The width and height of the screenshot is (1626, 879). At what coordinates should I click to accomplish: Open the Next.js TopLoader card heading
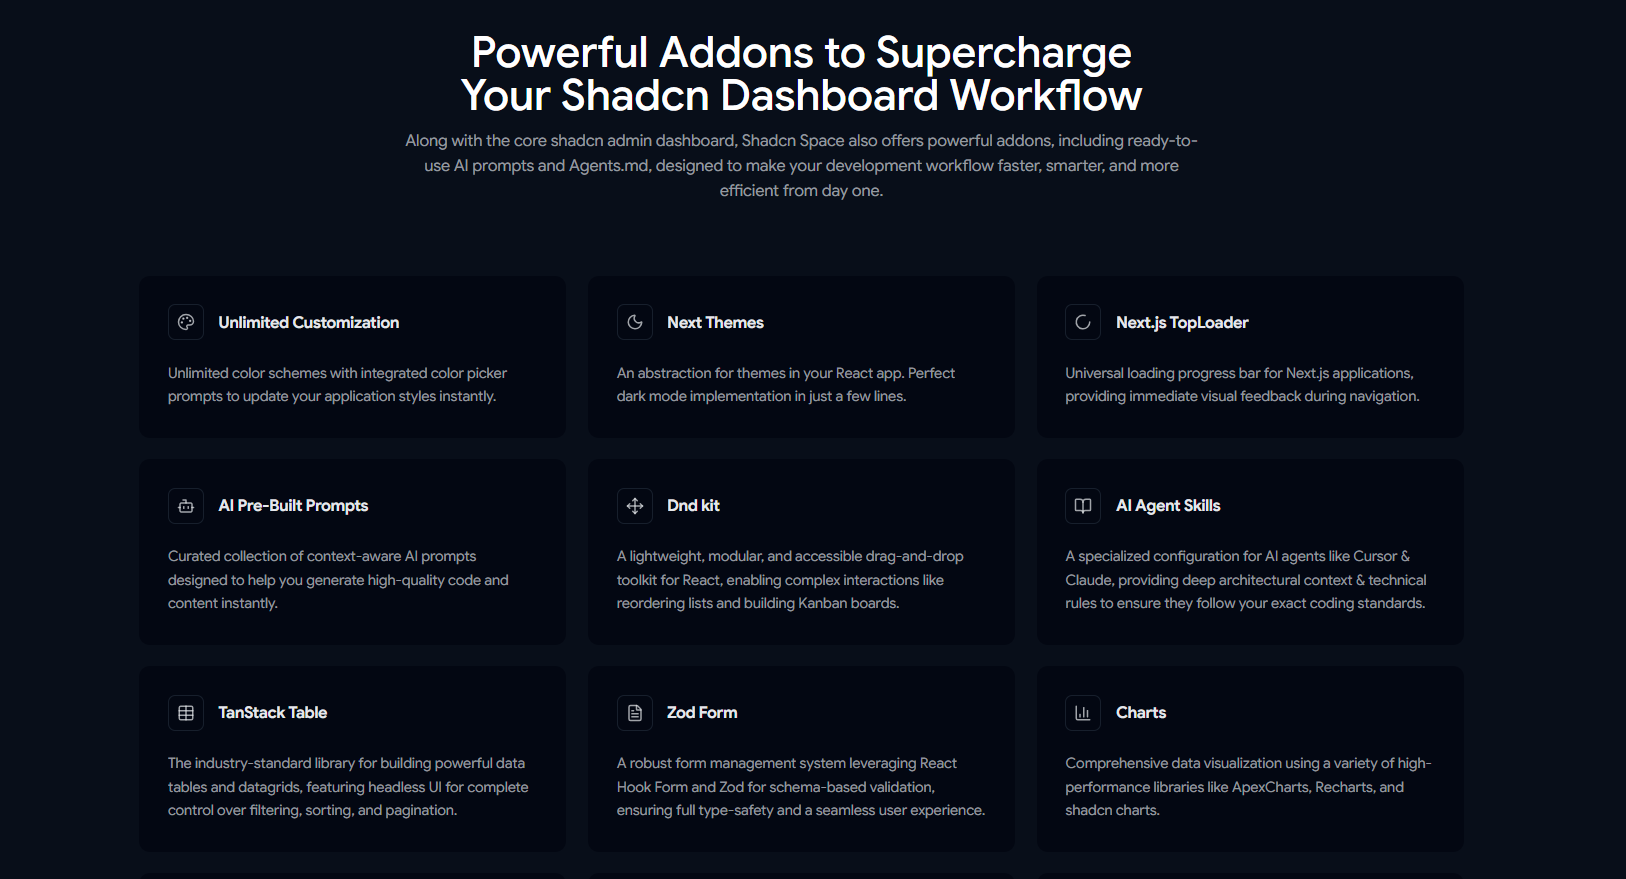click(1182, 322)
